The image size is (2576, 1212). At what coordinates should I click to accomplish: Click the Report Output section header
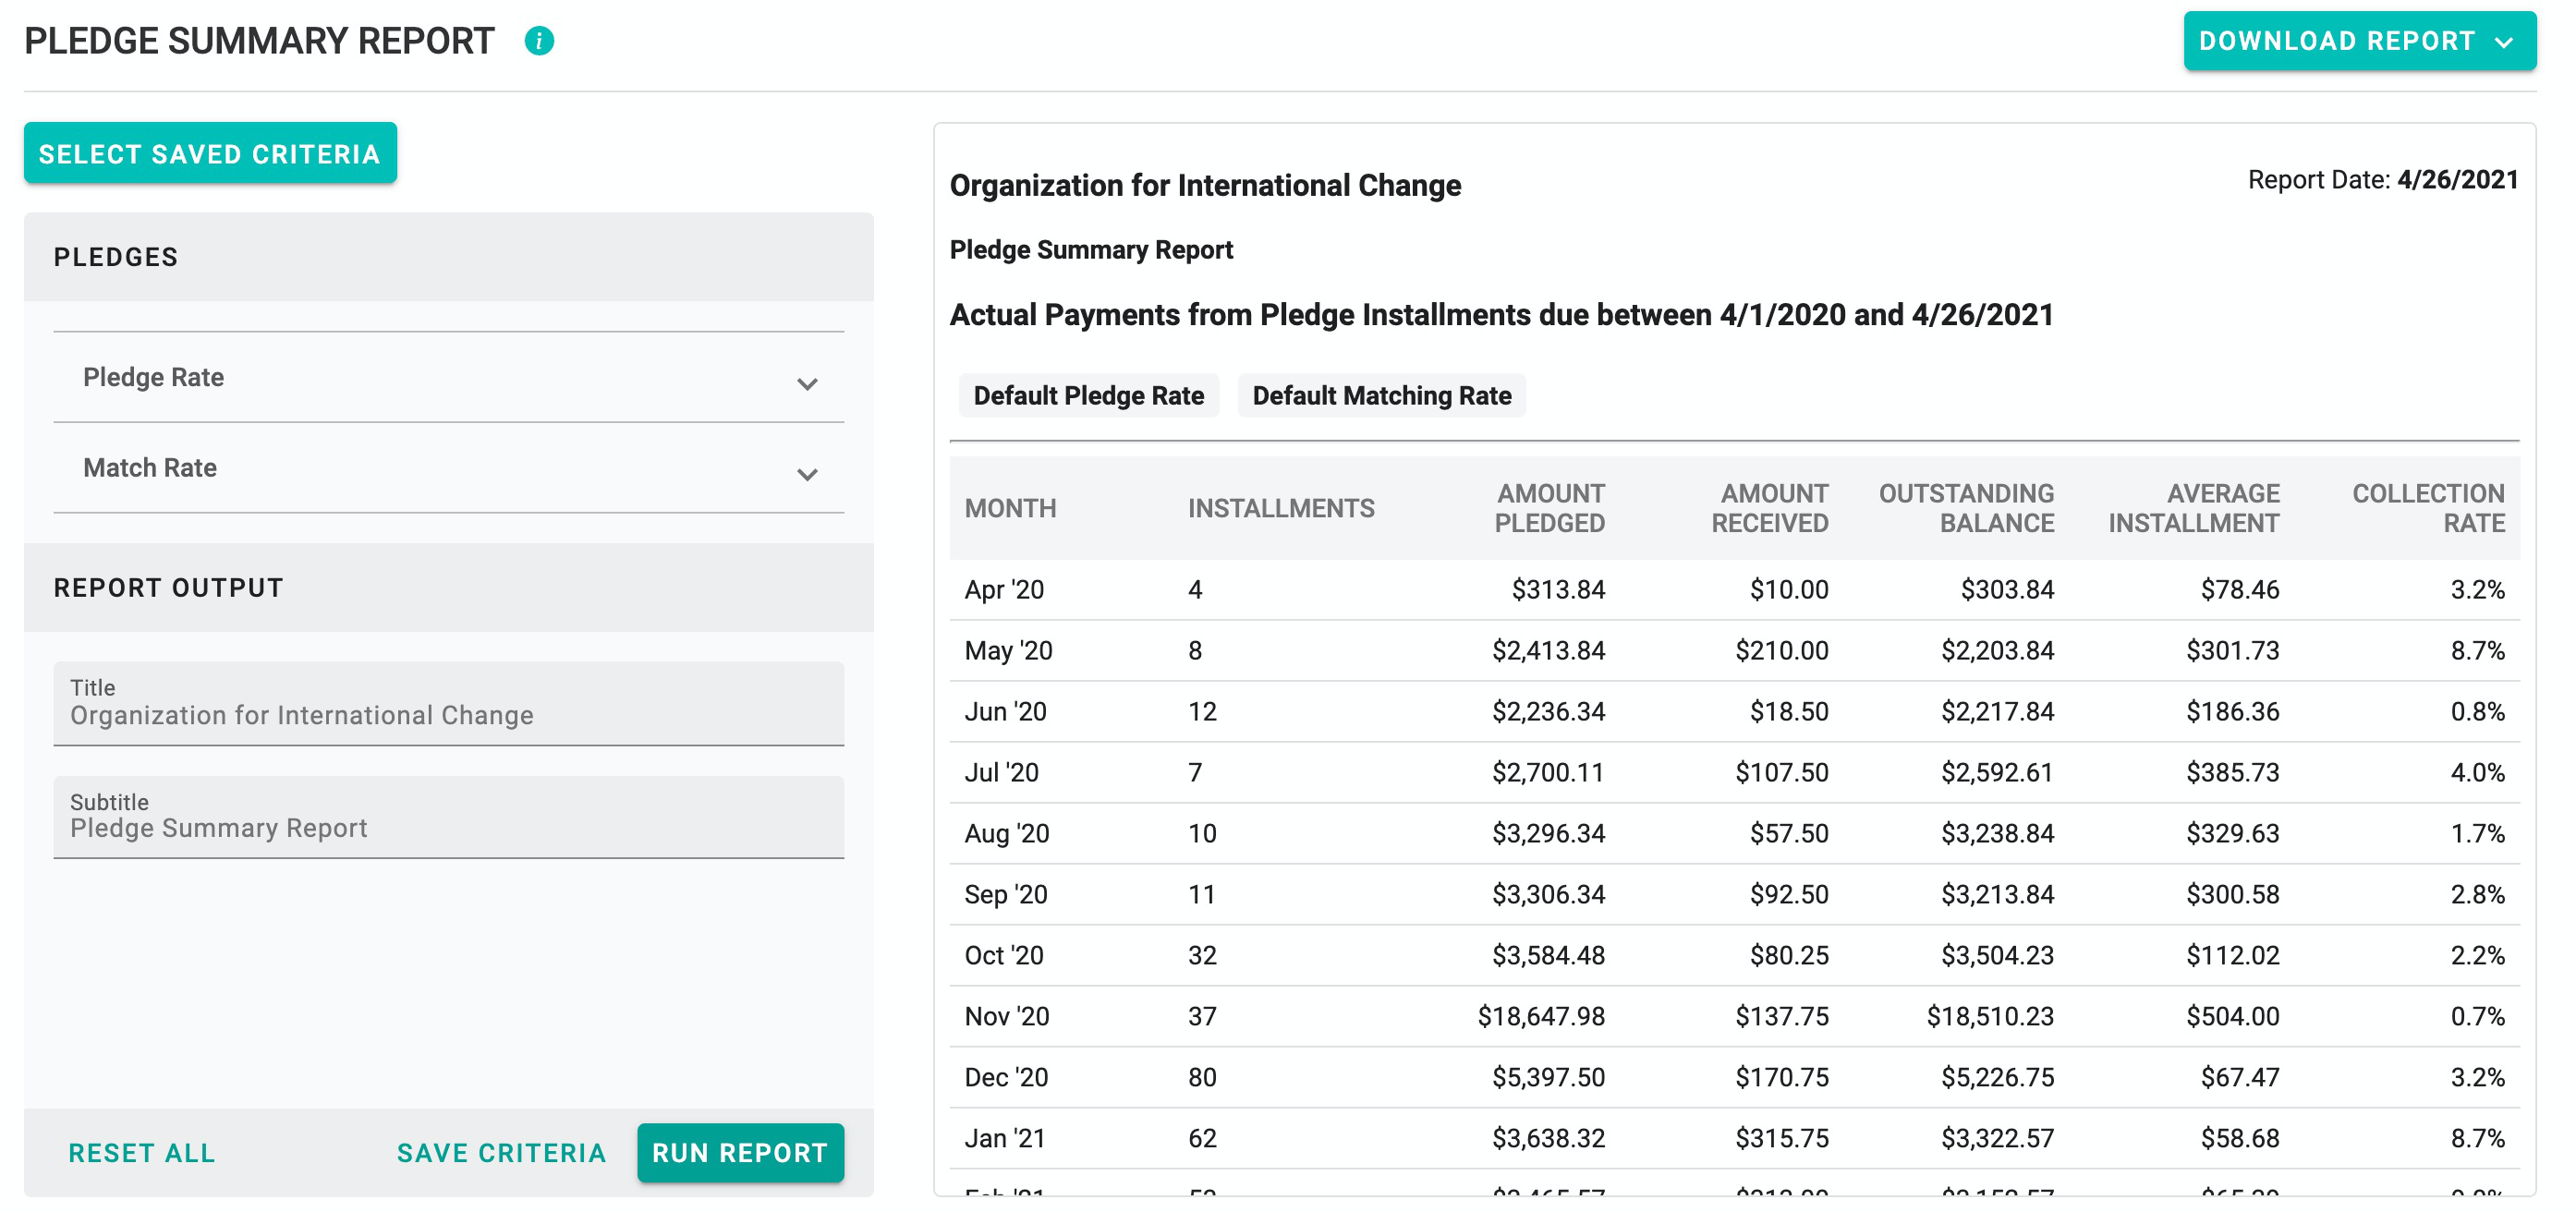pos(168,587)
